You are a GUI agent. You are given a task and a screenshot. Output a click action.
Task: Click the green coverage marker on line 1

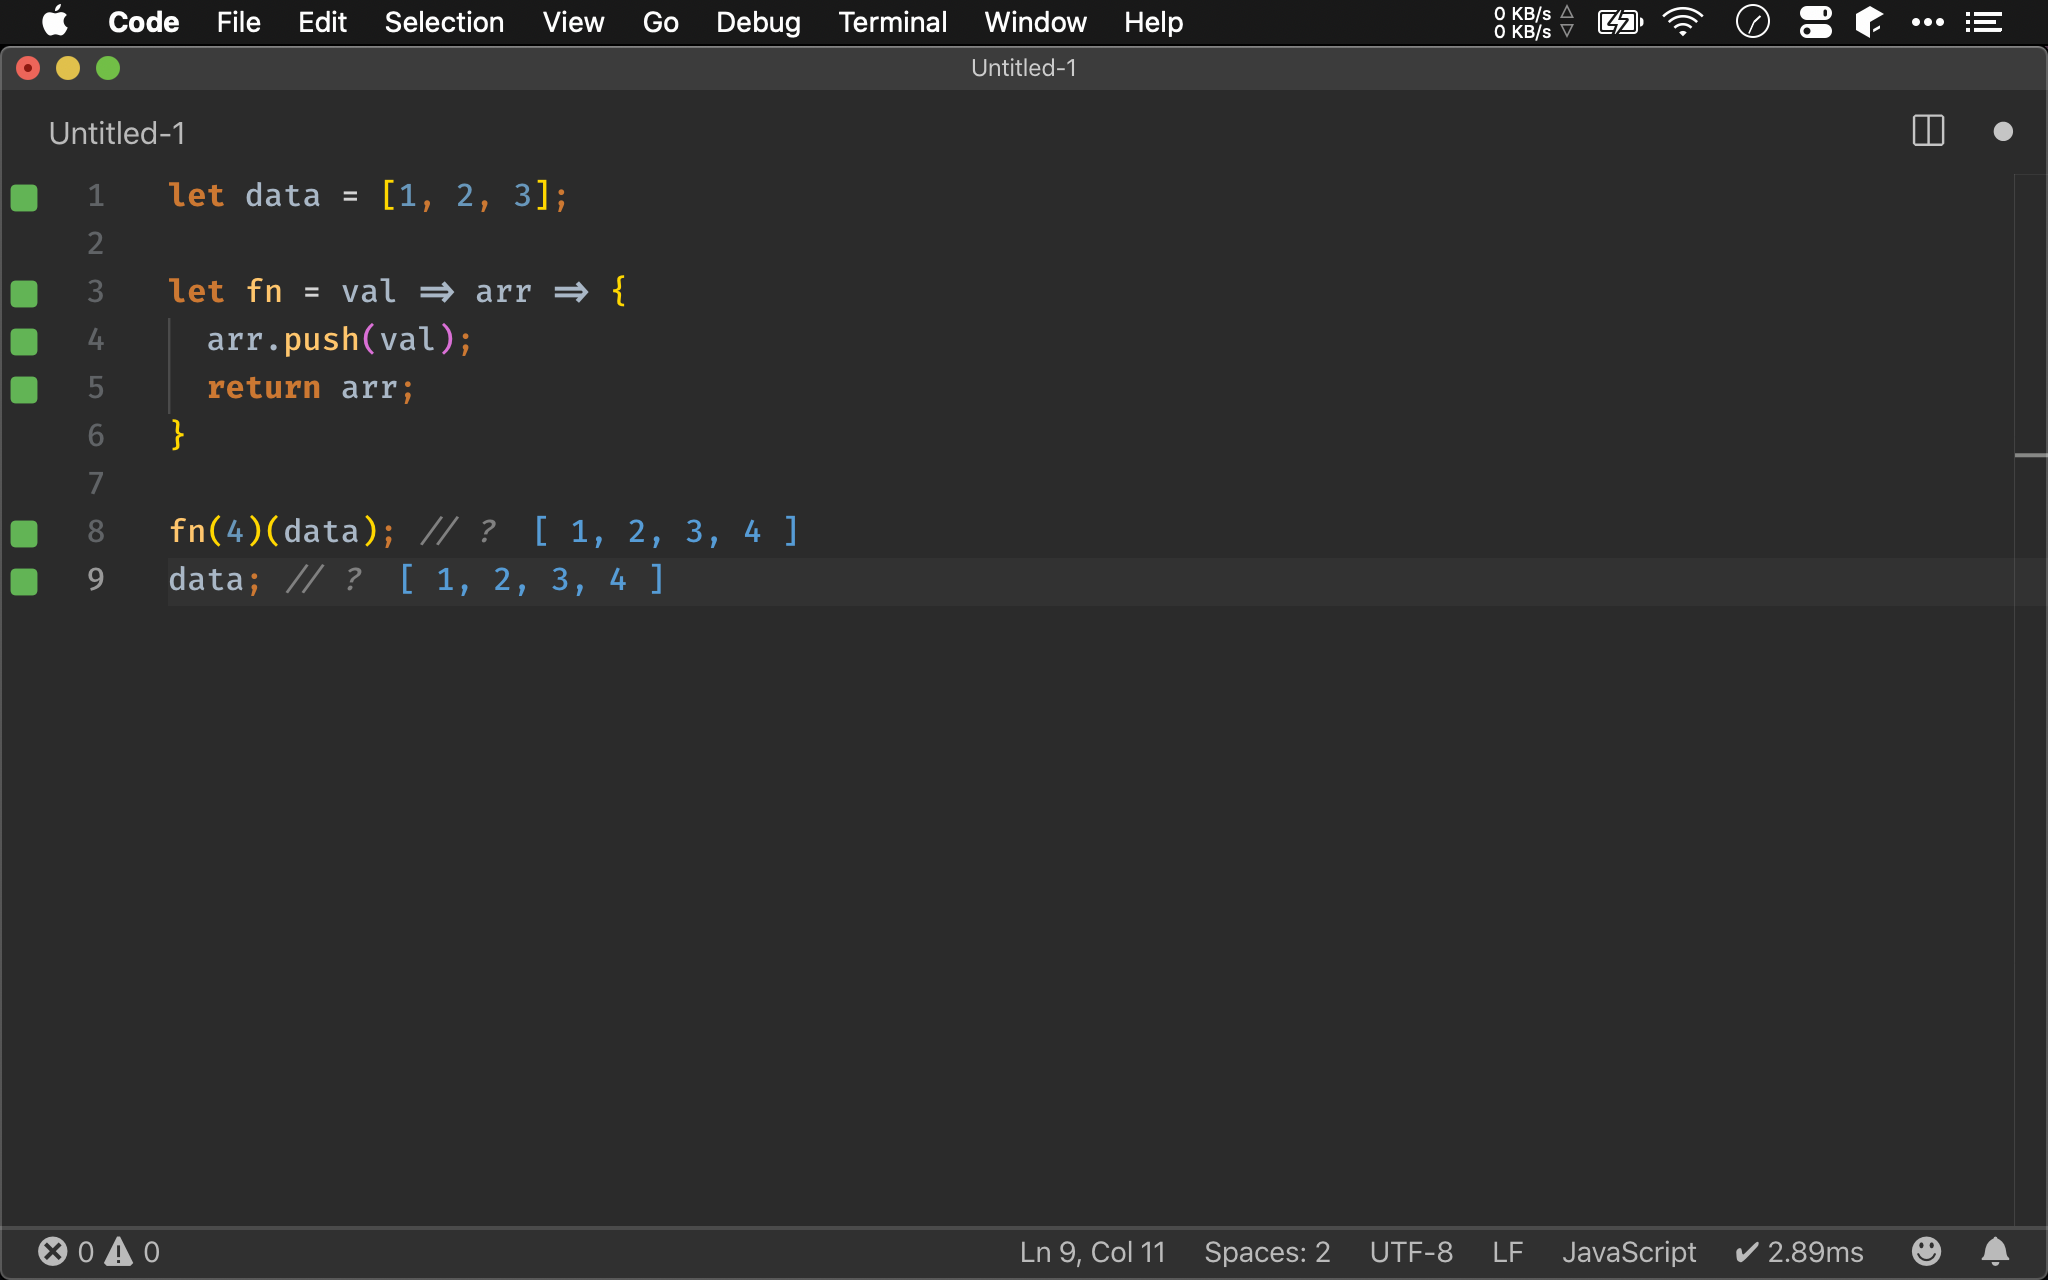24,197
